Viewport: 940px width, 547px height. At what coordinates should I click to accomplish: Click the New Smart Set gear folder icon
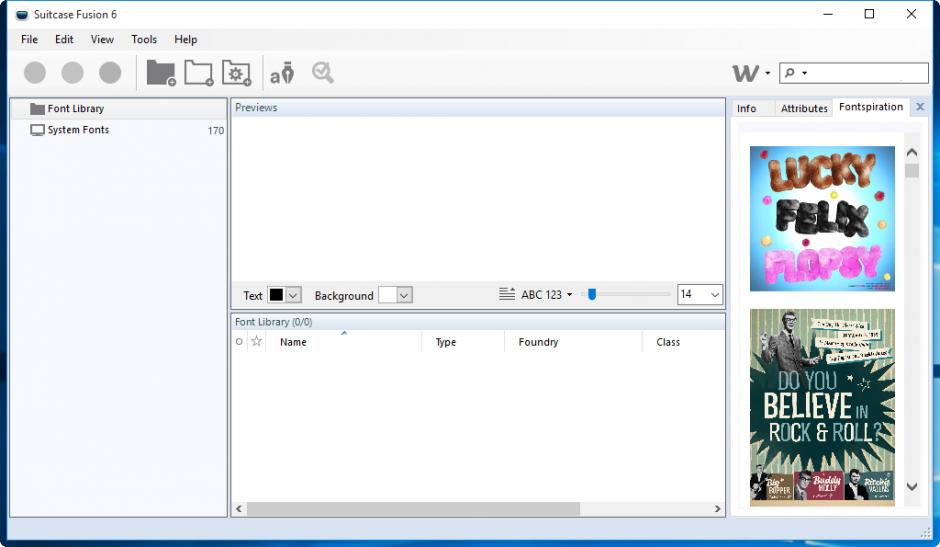(x=237, y=73)
